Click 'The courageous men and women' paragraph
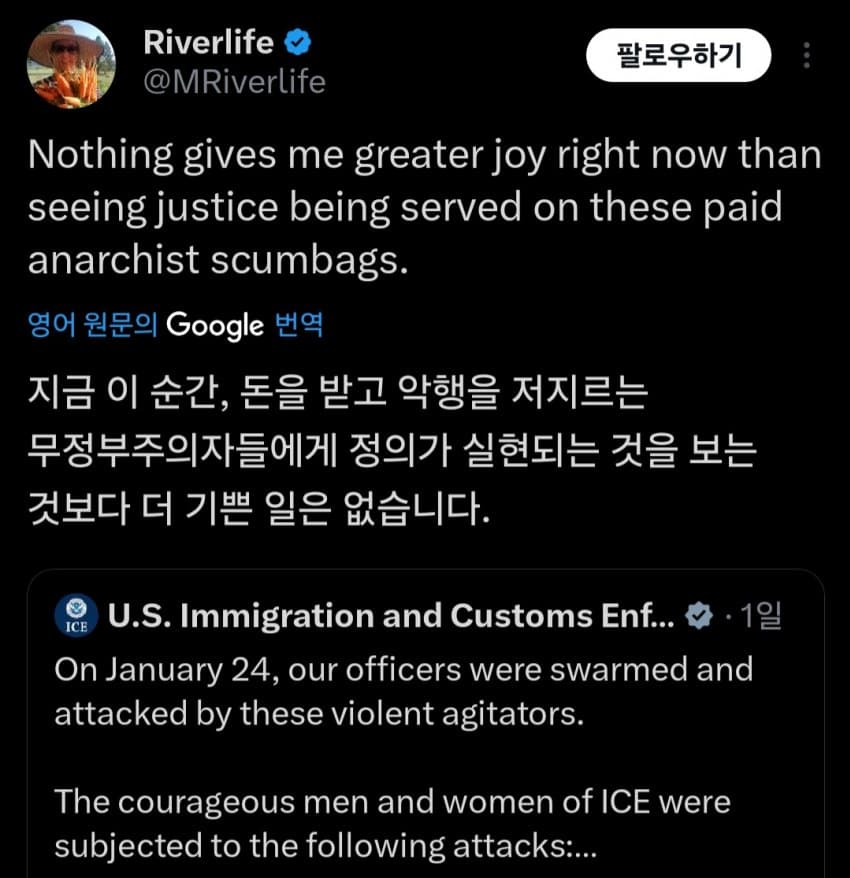The height and width of the screenshot is (878, 850). (x=392, y=801)
